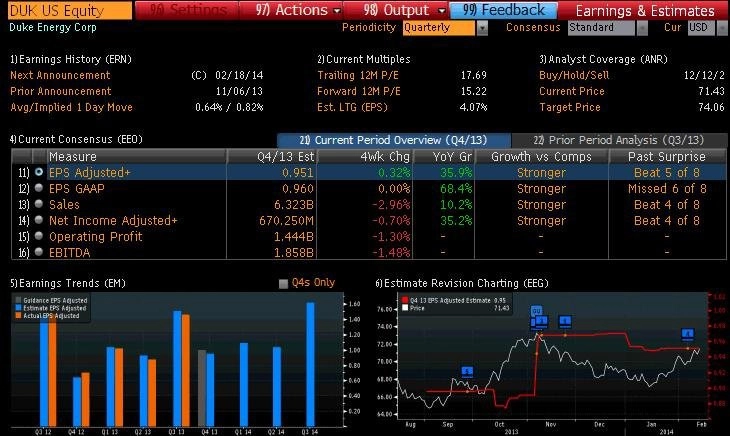This screenshot has width=730, height=436.
Task: Select Operating Profit radio button
Action: pyautogui.click(x=39, y=236)
